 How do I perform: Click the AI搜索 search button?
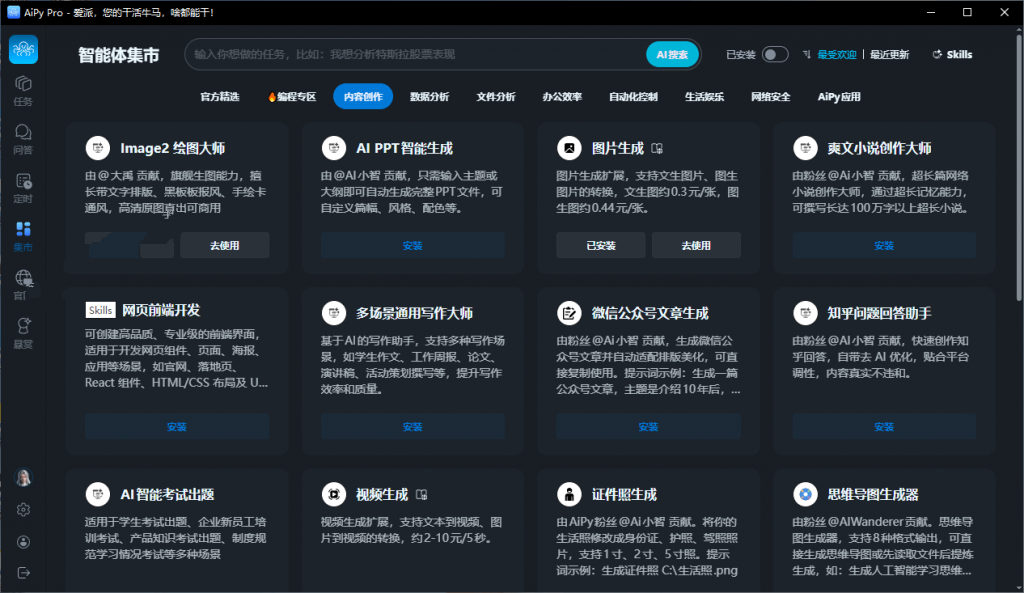pos(672,55)
